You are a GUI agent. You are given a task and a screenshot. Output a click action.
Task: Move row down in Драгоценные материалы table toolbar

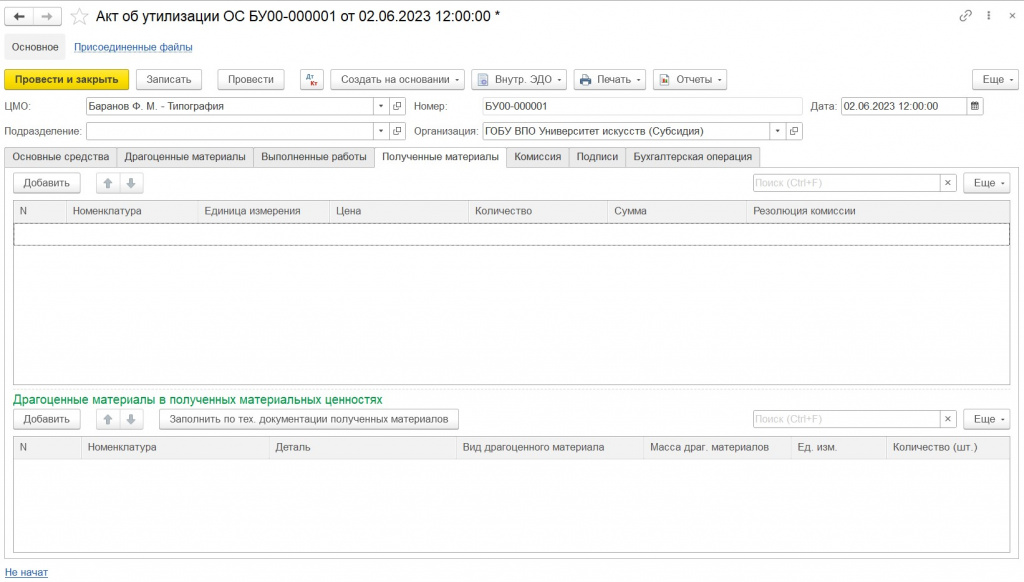click(x=131, y=419)
